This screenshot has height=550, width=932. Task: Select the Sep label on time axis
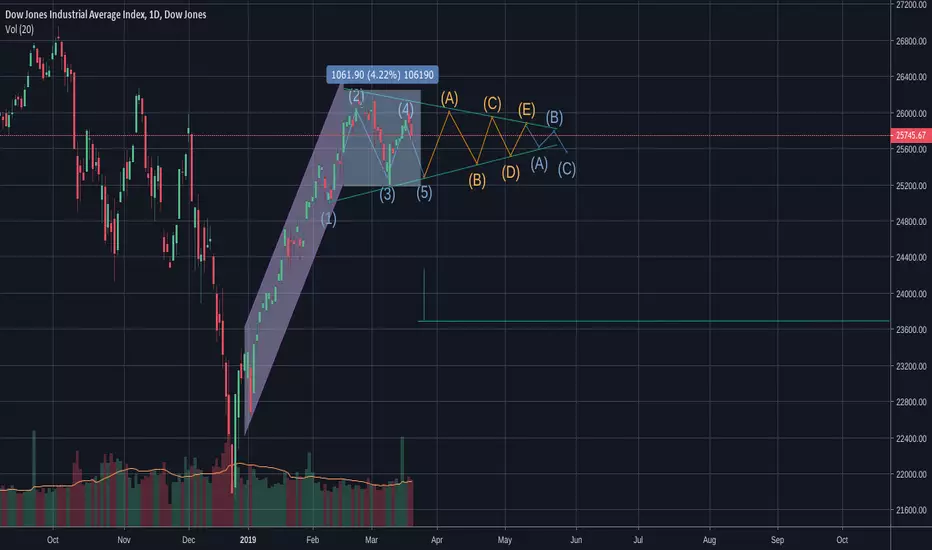777,540
